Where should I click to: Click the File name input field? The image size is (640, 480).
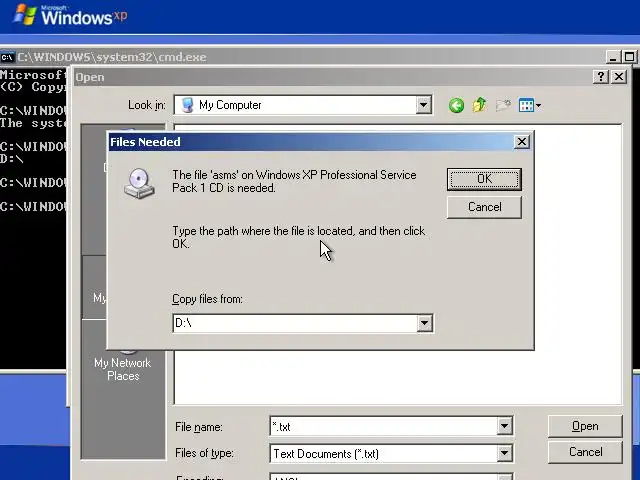(384, 427)
